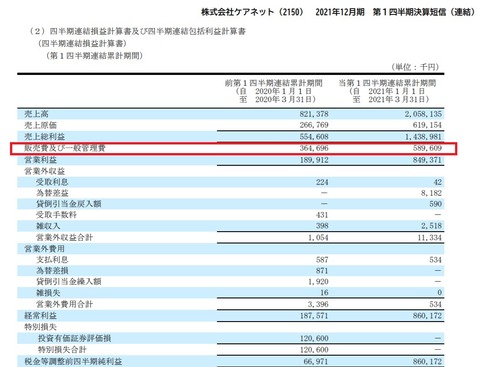Select the 為替差益 row label

point(52,193)
